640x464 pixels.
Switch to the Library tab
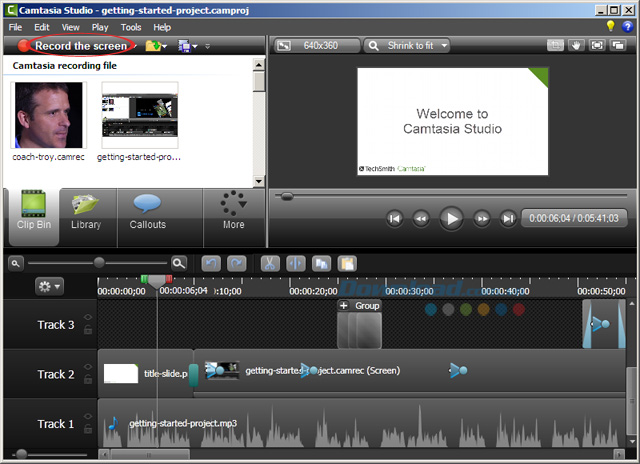click(x=86, y=216)
